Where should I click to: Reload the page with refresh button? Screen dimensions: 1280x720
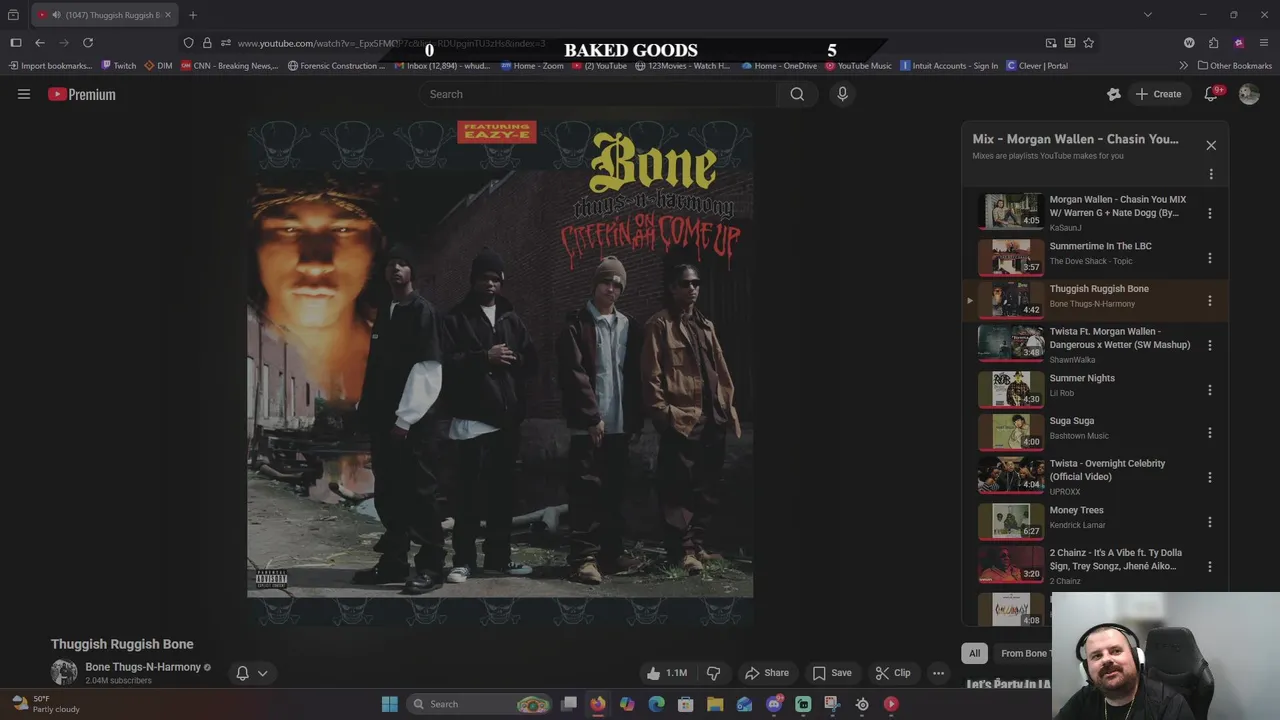coord(88,43)
